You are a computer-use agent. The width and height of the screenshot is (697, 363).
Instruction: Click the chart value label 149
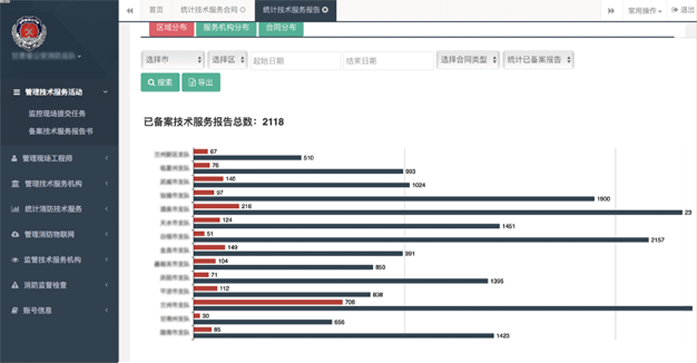(232, 247)
